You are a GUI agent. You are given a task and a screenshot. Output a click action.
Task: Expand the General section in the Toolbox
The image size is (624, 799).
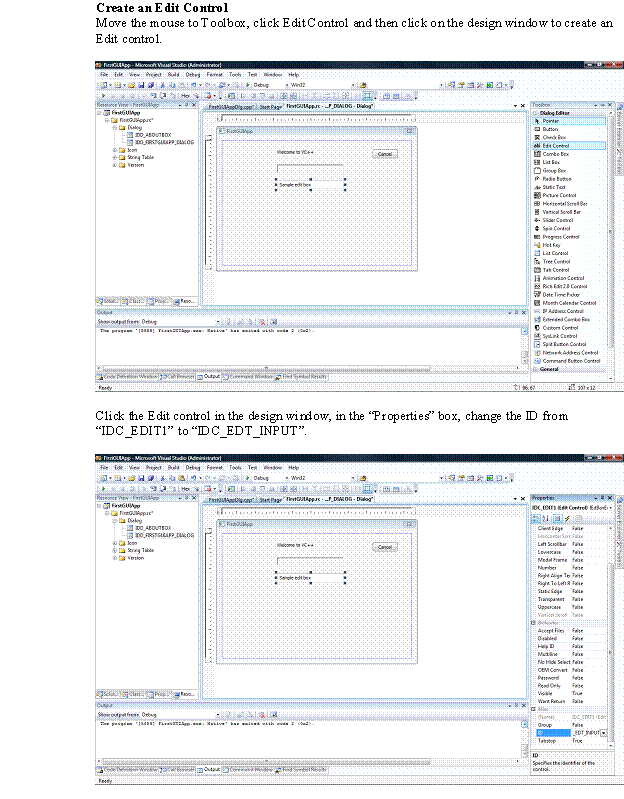(536, 369)
